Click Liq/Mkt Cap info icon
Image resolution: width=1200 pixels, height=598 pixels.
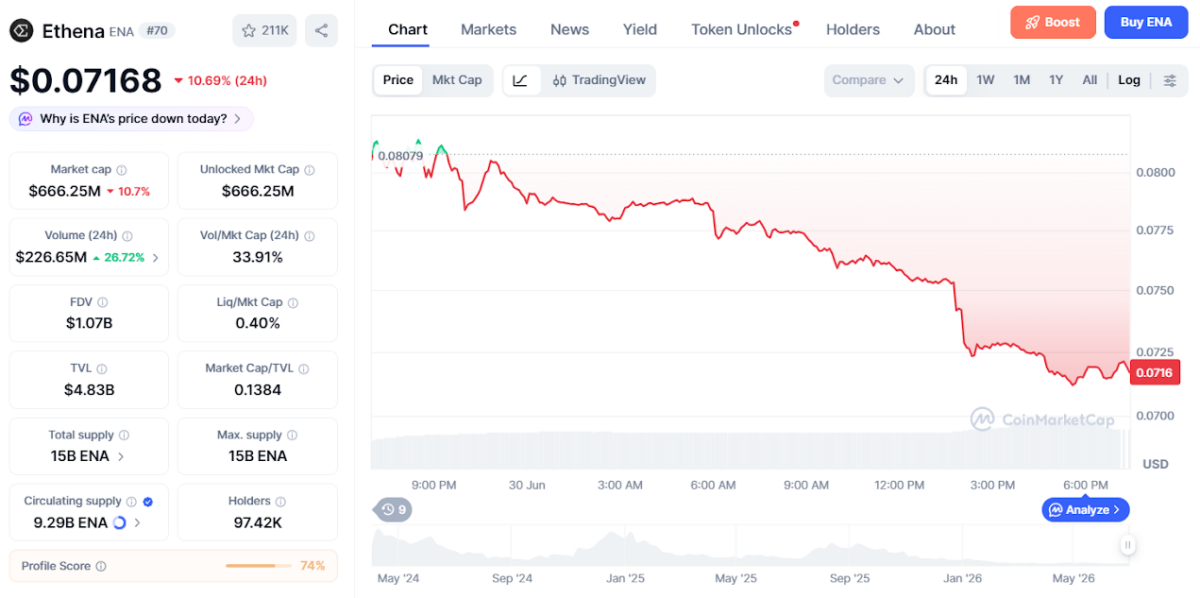[293, 302]
